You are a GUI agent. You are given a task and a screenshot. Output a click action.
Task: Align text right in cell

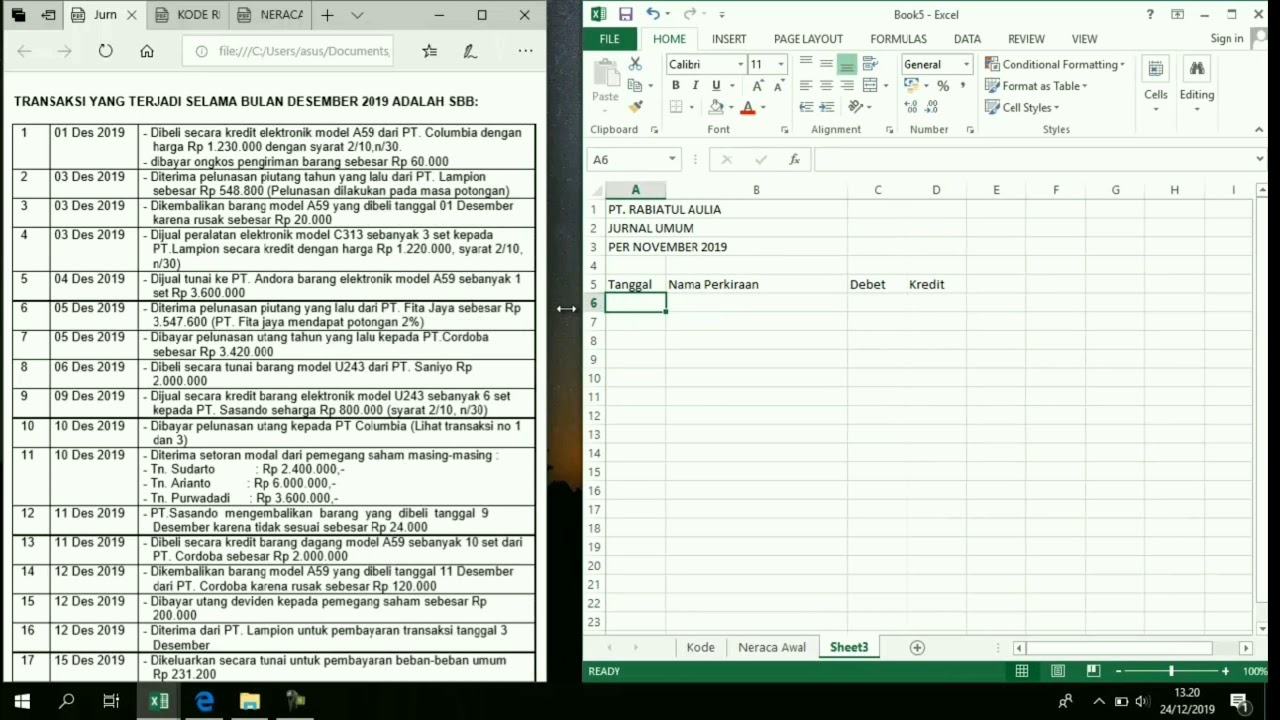tap(847, 86)
